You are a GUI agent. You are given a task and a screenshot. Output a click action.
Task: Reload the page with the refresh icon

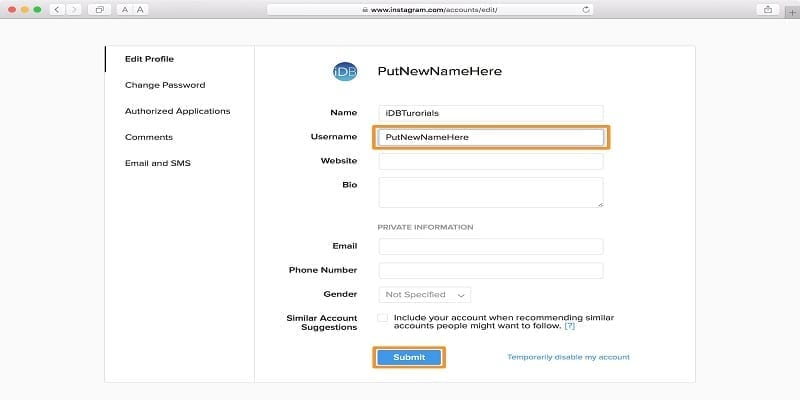tap(584, 9)
